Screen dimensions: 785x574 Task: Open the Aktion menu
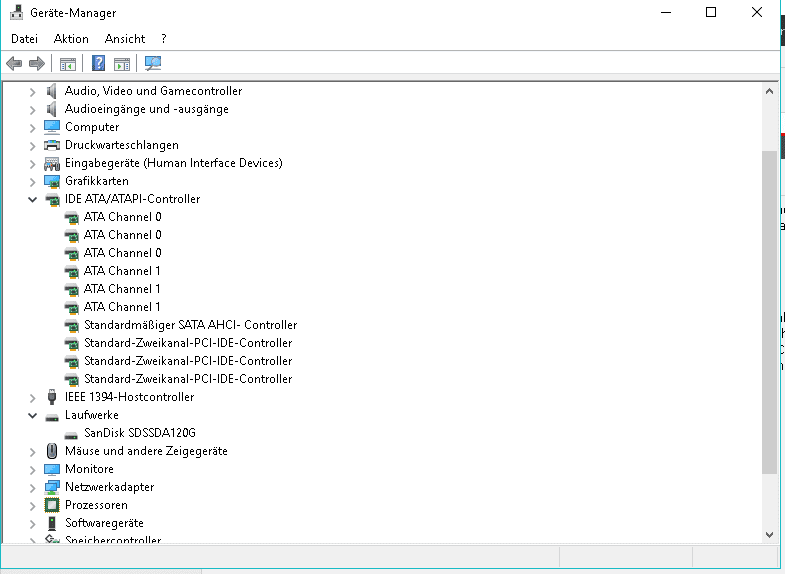pos(71,39)
